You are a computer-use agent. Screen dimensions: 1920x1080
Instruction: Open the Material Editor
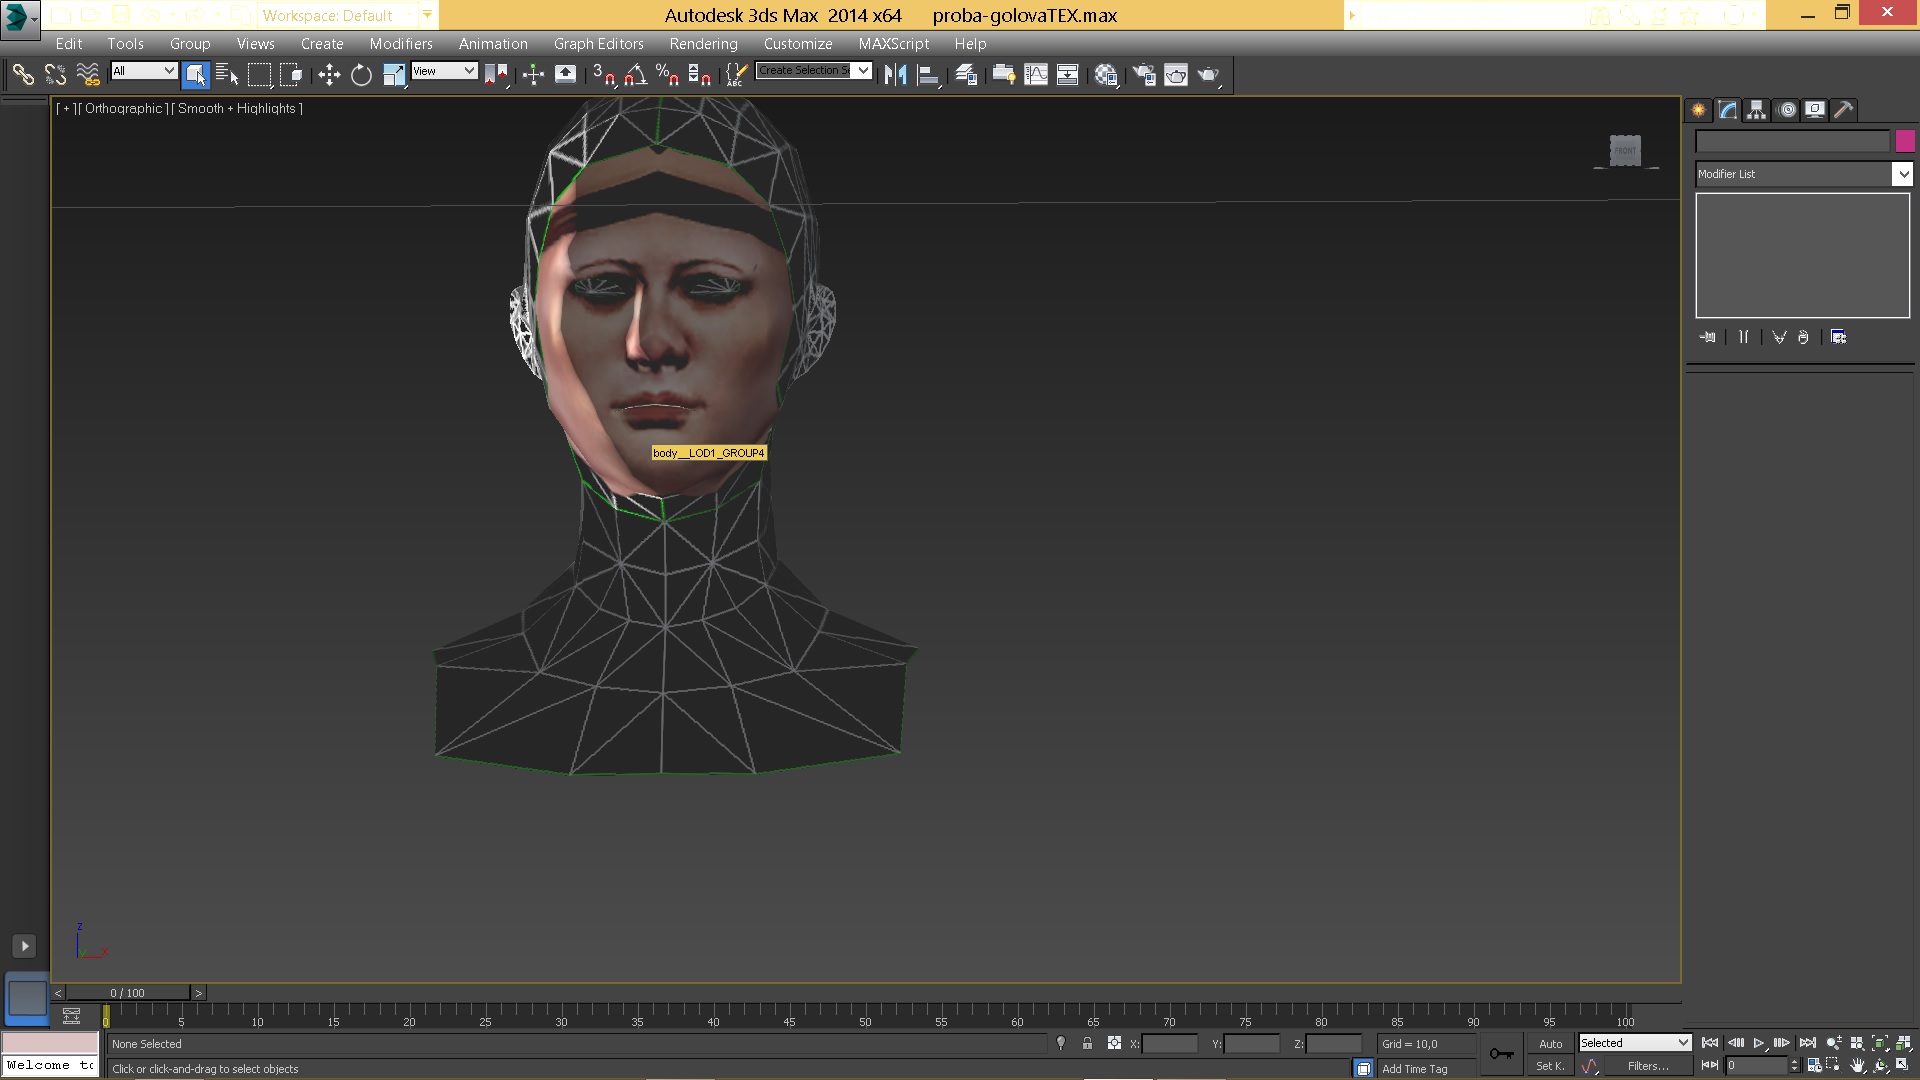[x=1105, y=75]
